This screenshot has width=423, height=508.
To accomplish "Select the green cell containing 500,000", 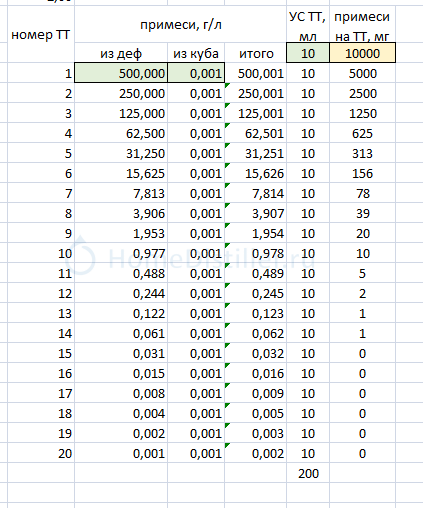I will (121, 73).
